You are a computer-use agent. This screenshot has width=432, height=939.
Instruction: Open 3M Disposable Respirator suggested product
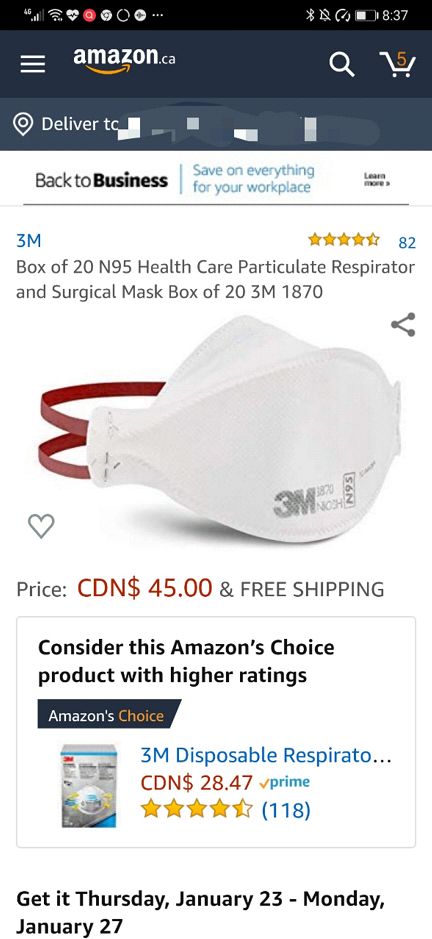(x=266, y=756)
